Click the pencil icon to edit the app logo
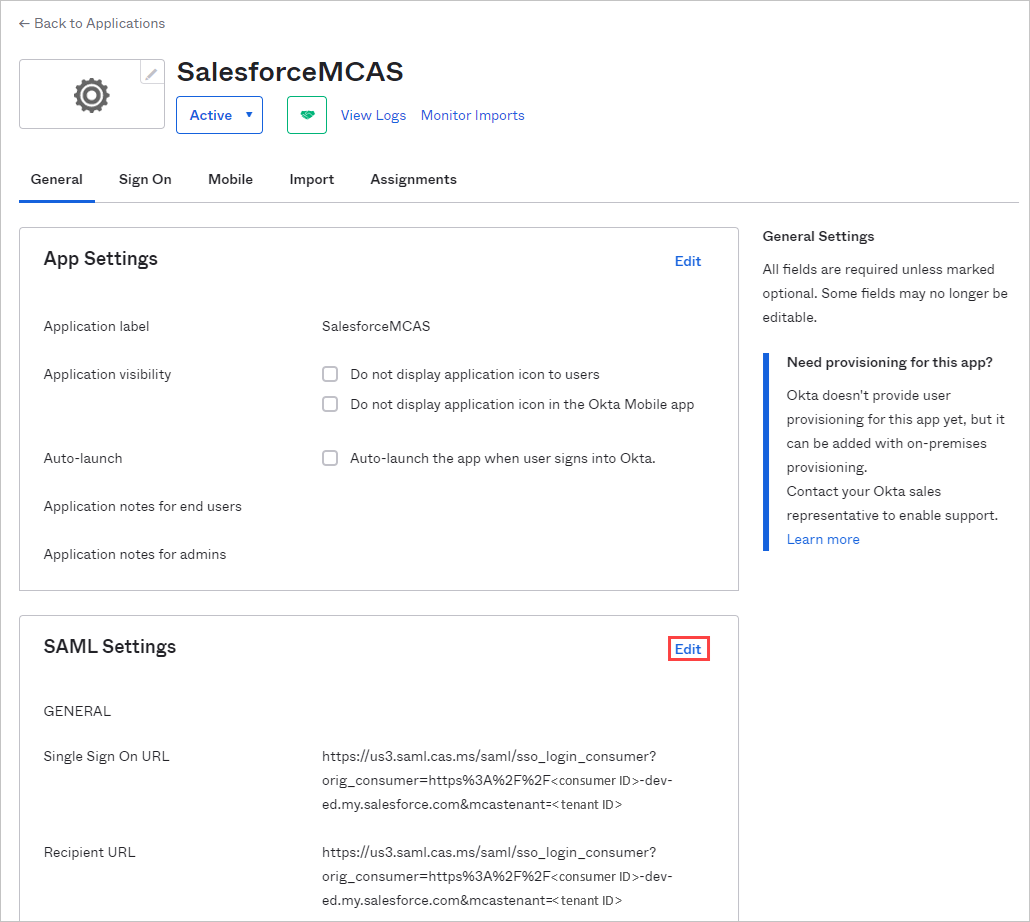Image resolution: width=1030 pixels, height=922 pixels. tap(151, 72)
